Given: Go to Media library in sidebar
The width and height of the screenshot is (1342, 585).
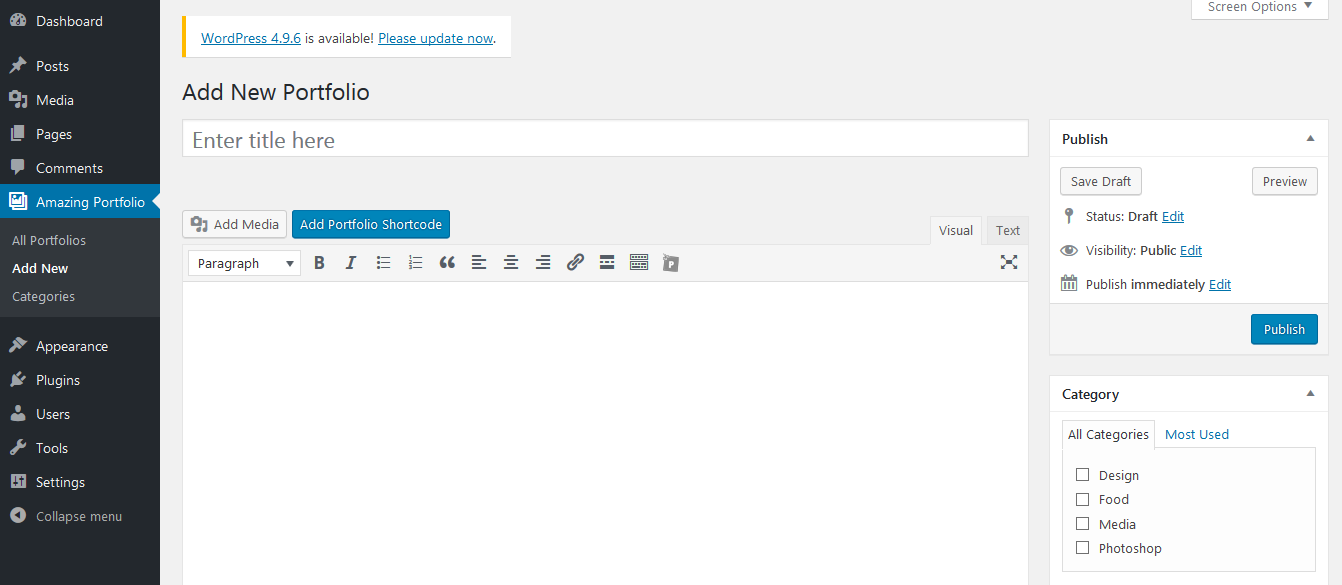Looking at the screenshot, I should pyautogui.click(x=80, y=100).
